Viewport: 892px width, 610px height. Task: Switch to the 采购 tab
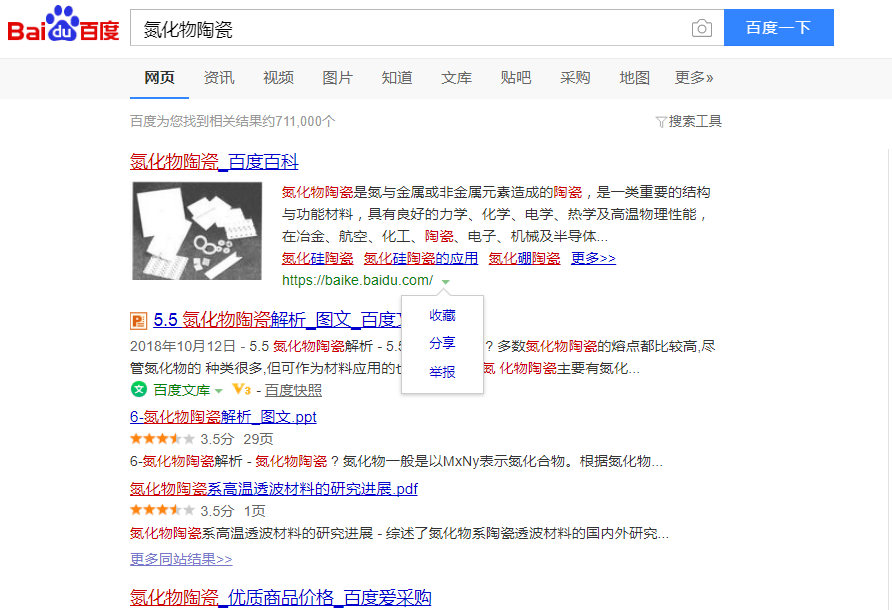tap(575, 78)
